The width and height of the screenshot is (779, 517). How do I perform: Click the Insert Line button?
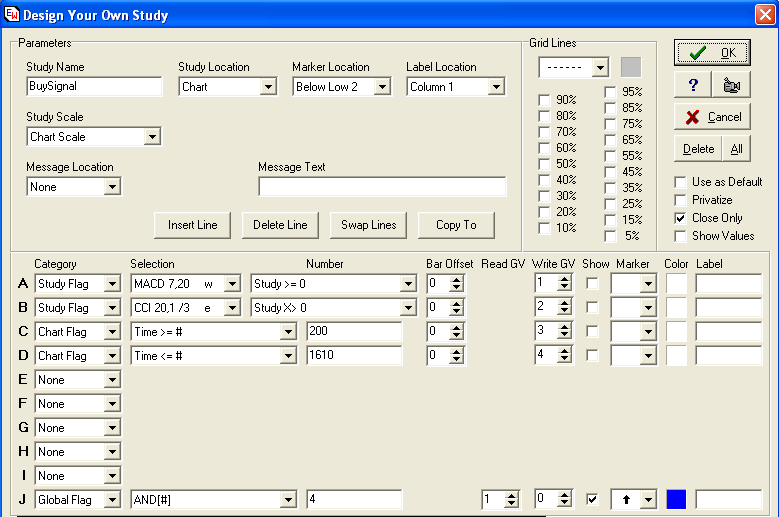pyautogui.click(x=194, y=225)
